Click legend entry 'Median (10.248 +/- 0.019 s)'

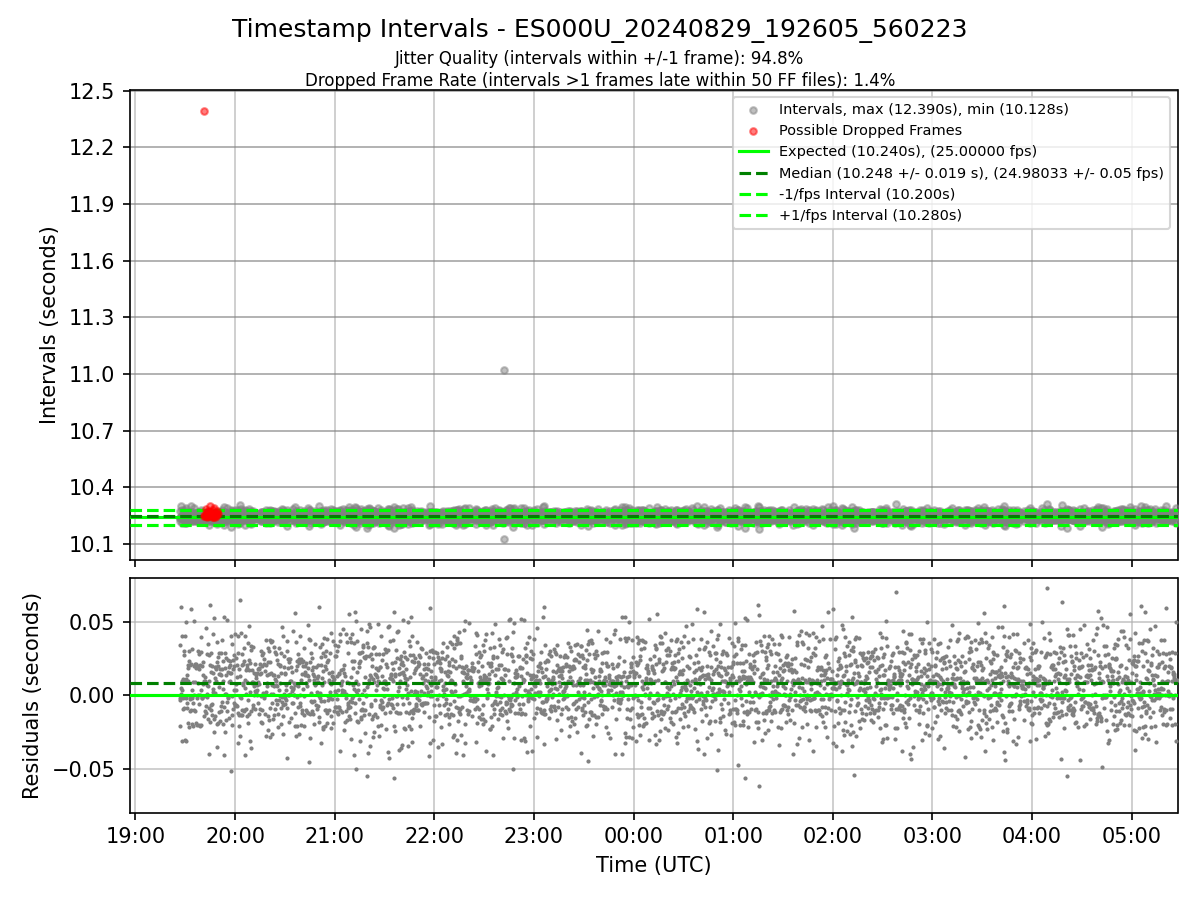971,173
